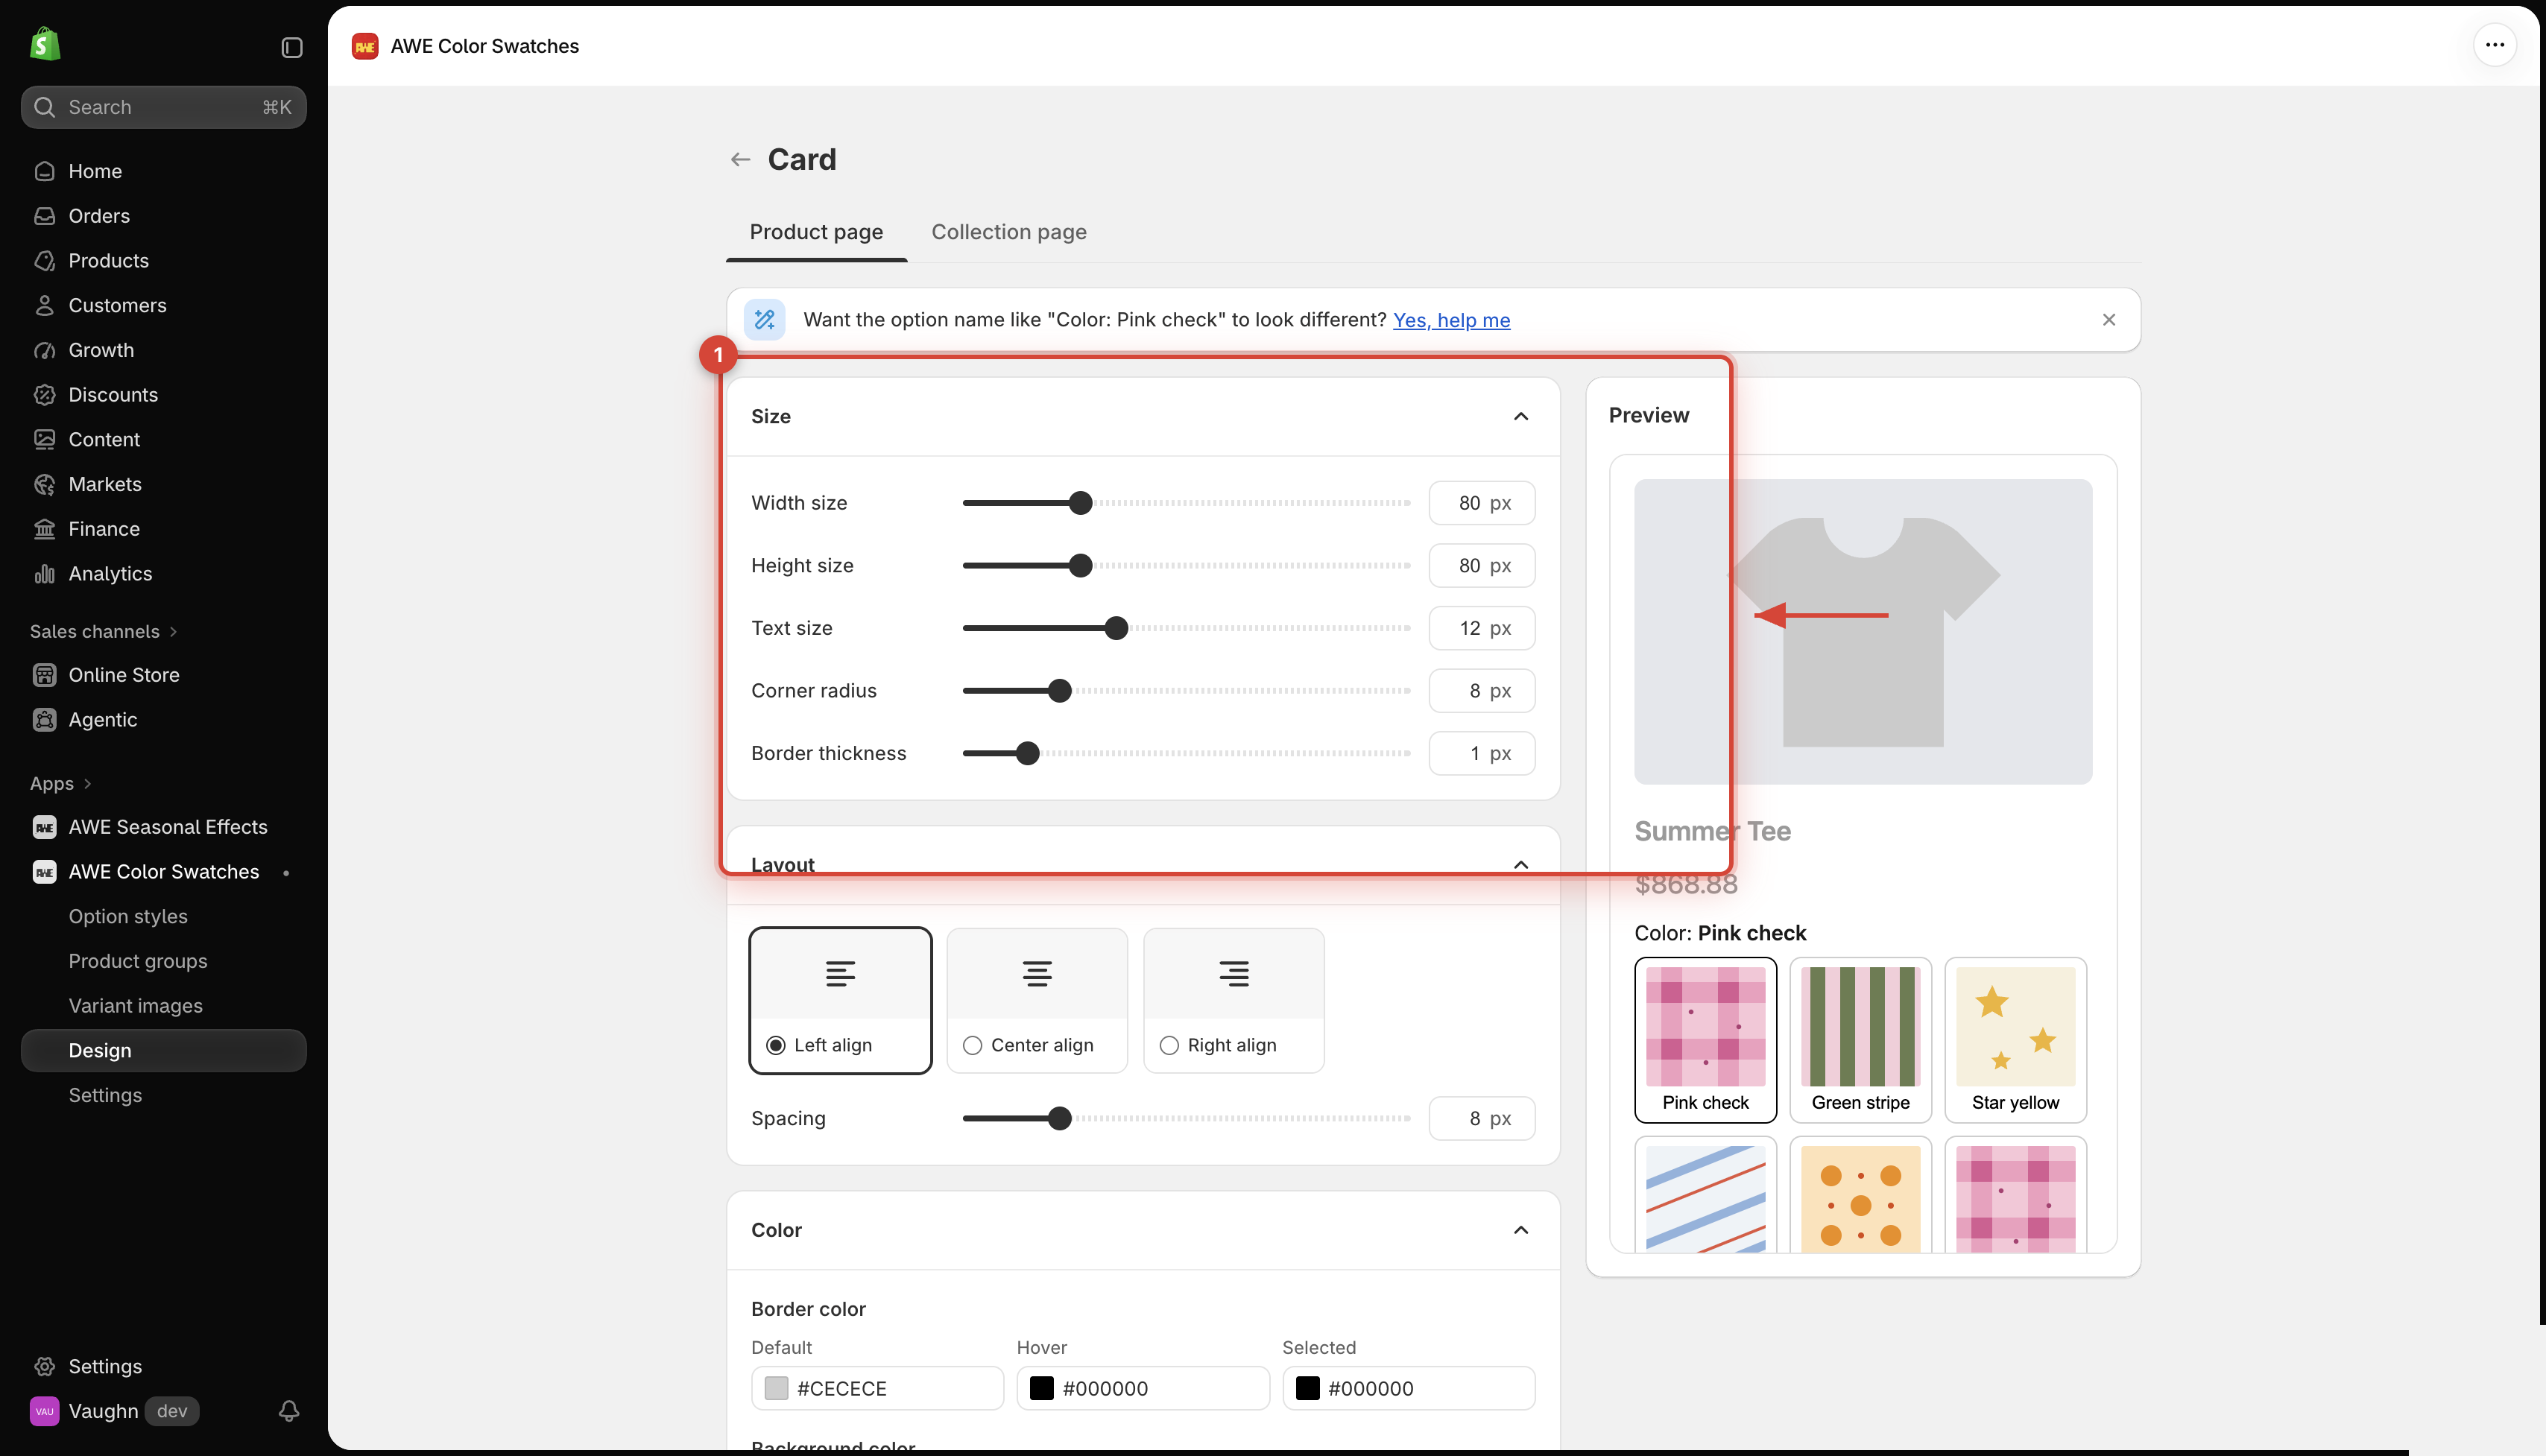Click the Shopify logo icon
Screen dimensions: 2546x1456
(x=45, y=44)
